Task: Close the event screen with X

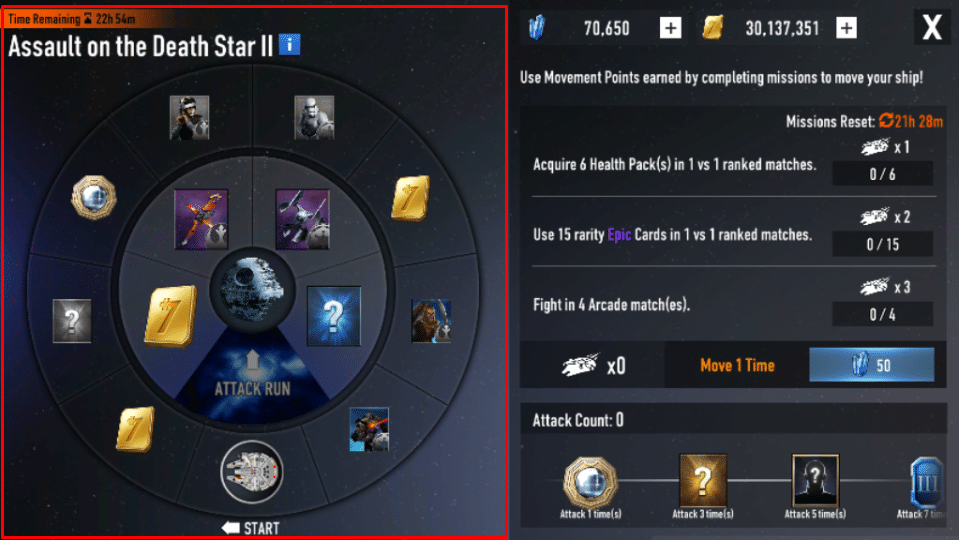Action: click(x=932, y=27)
